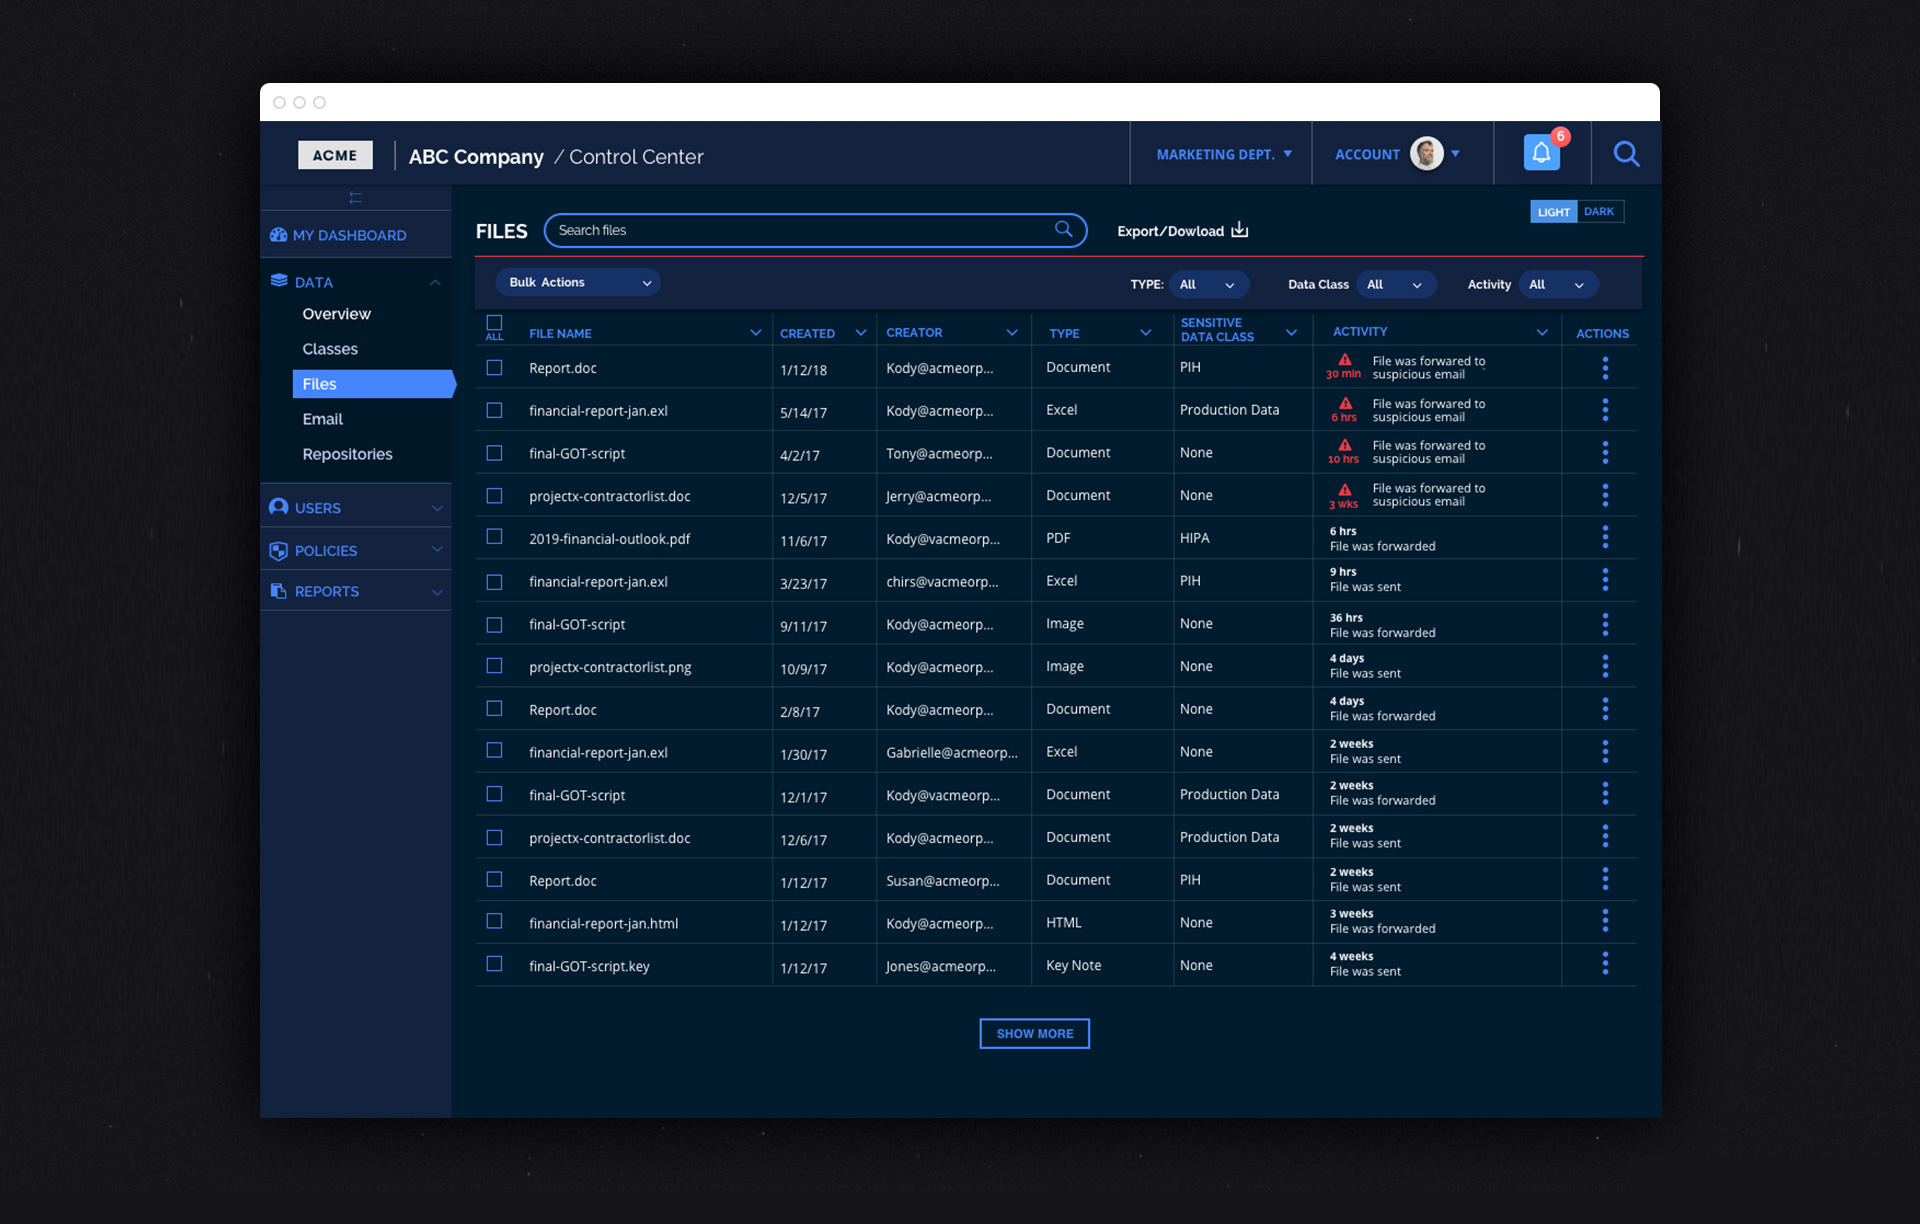Expand the Users sidebar section

click(x=437, y=508)
